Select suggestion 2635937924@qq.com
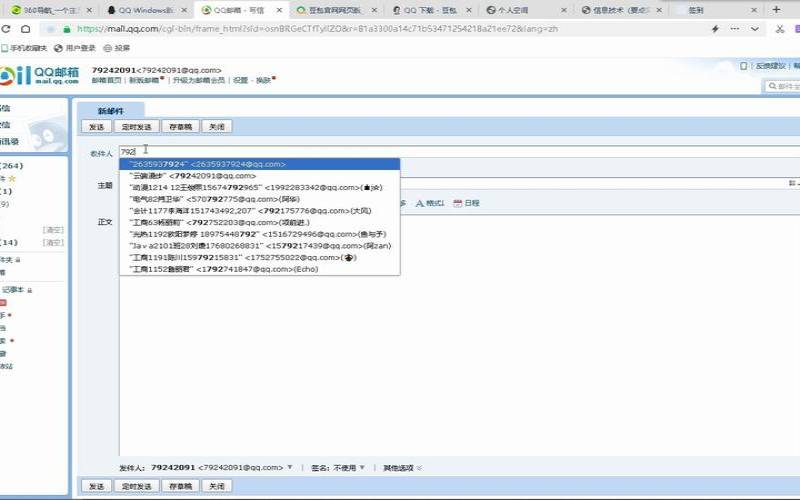Screen dimensions: 800x500 pos(260,164)
